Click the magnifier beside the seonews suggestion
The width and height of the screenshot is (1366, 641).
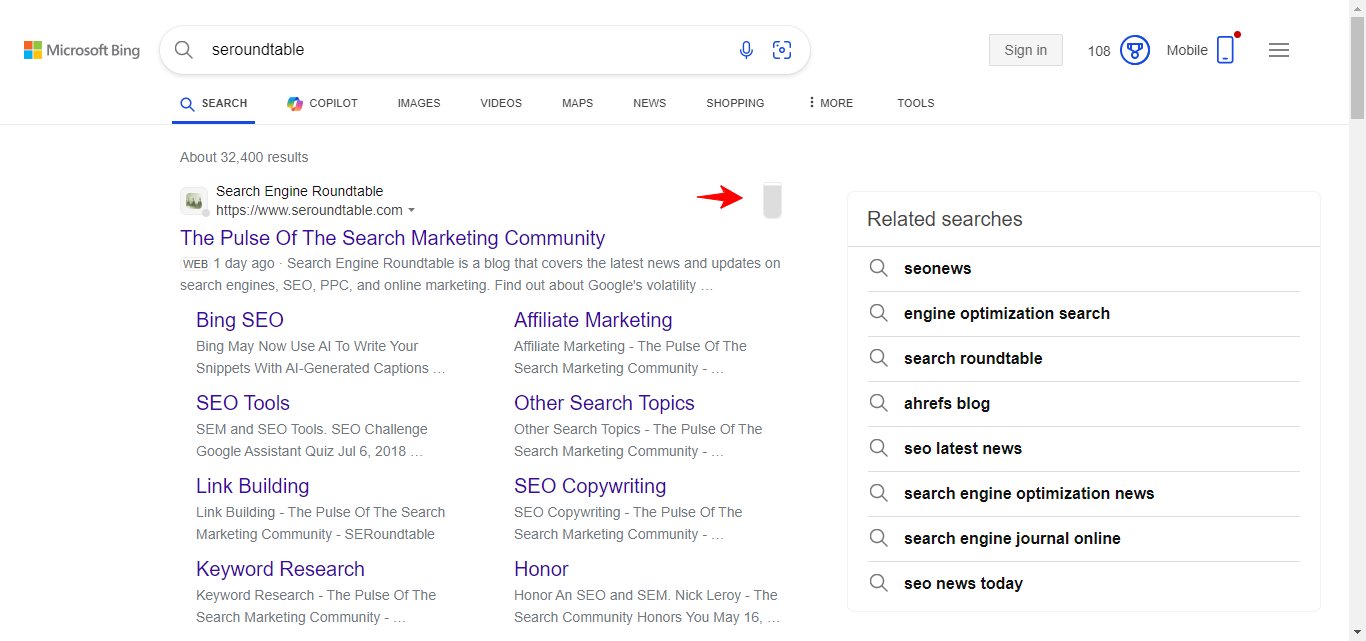pos(879,268)
